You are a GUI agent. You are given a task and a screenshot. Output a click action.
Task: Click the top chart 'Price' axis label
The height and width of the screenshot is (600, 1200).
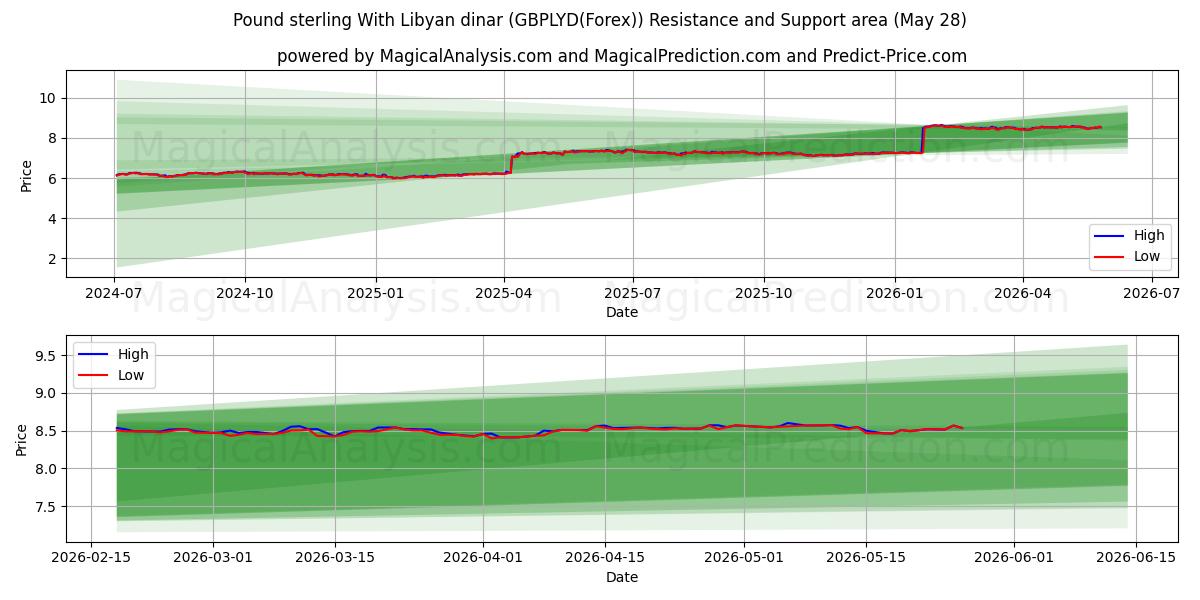(x=27, y=175)
